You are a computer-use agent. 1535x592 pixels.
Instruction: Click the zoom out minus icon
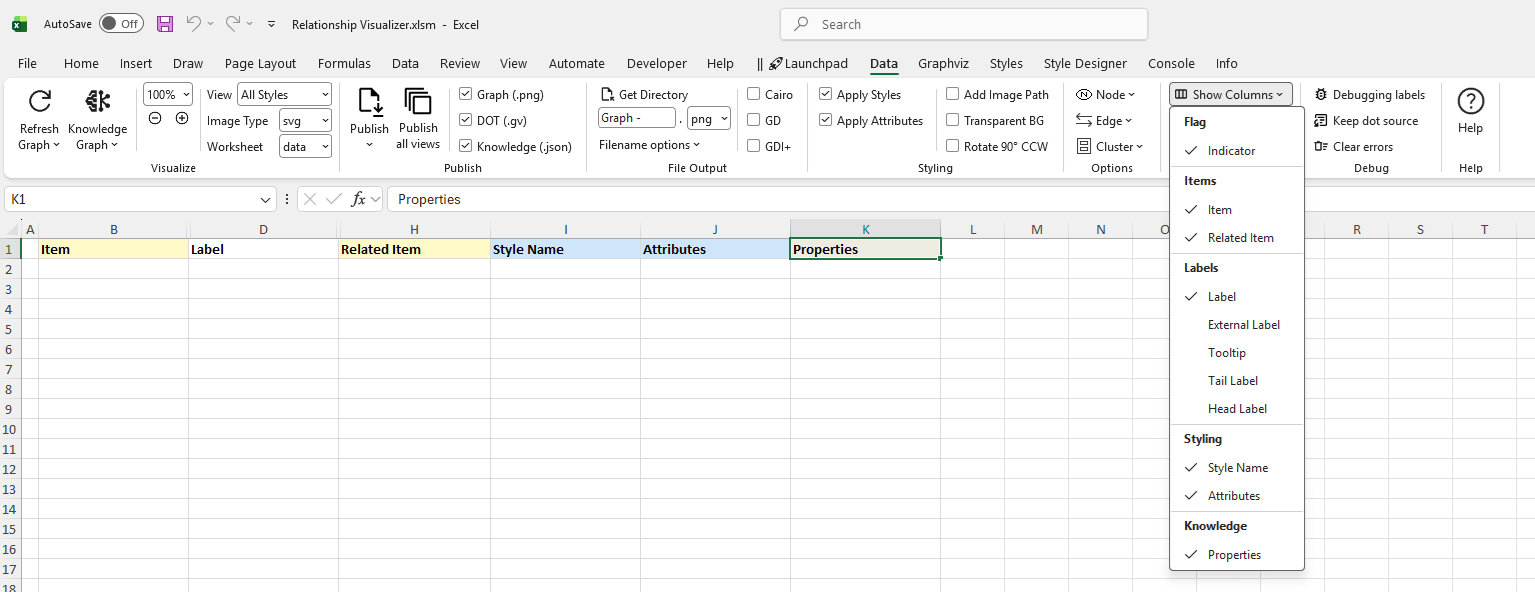point(155,118)
